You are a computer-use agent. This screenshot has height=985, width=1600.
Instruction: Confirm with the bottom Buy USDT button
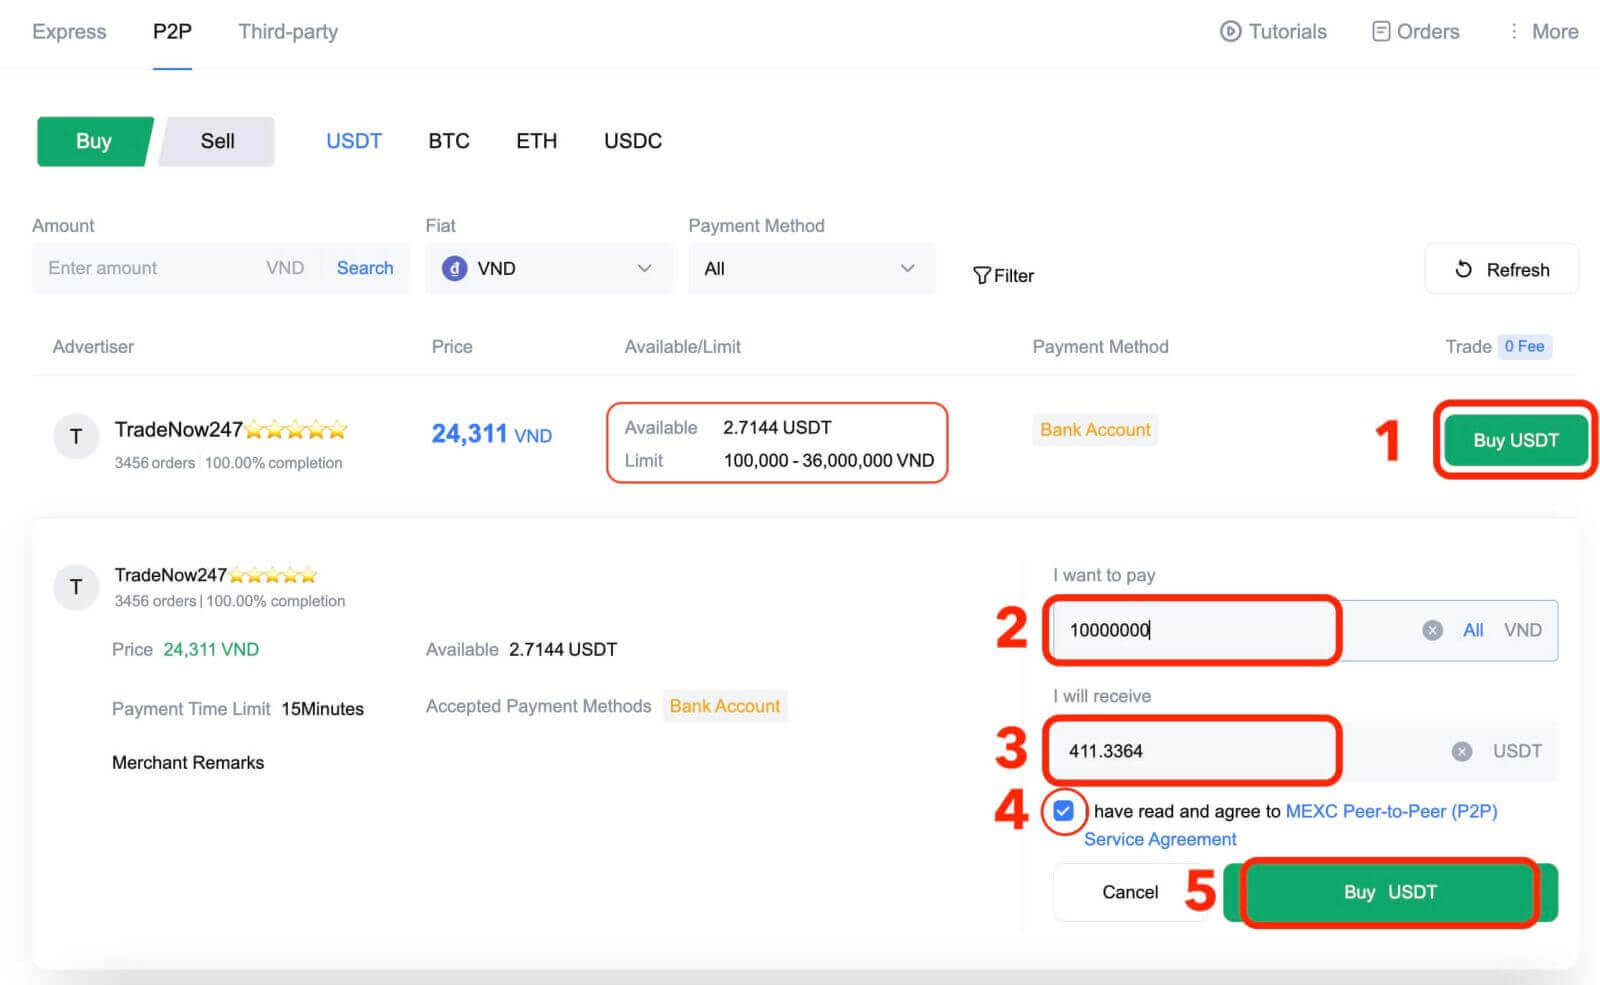[1390, 892]
